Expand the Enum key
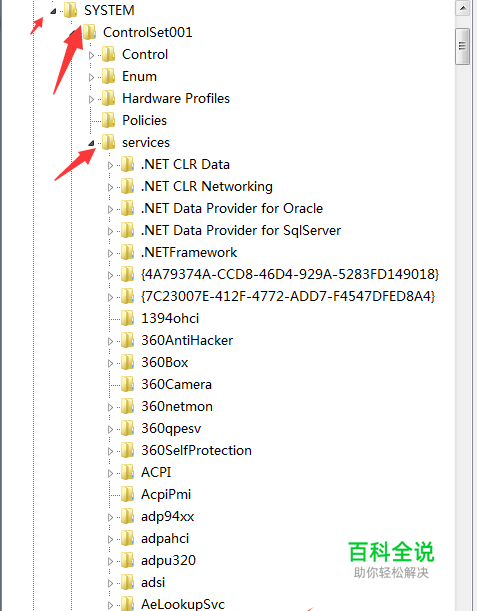 click(x=91, y=77)
